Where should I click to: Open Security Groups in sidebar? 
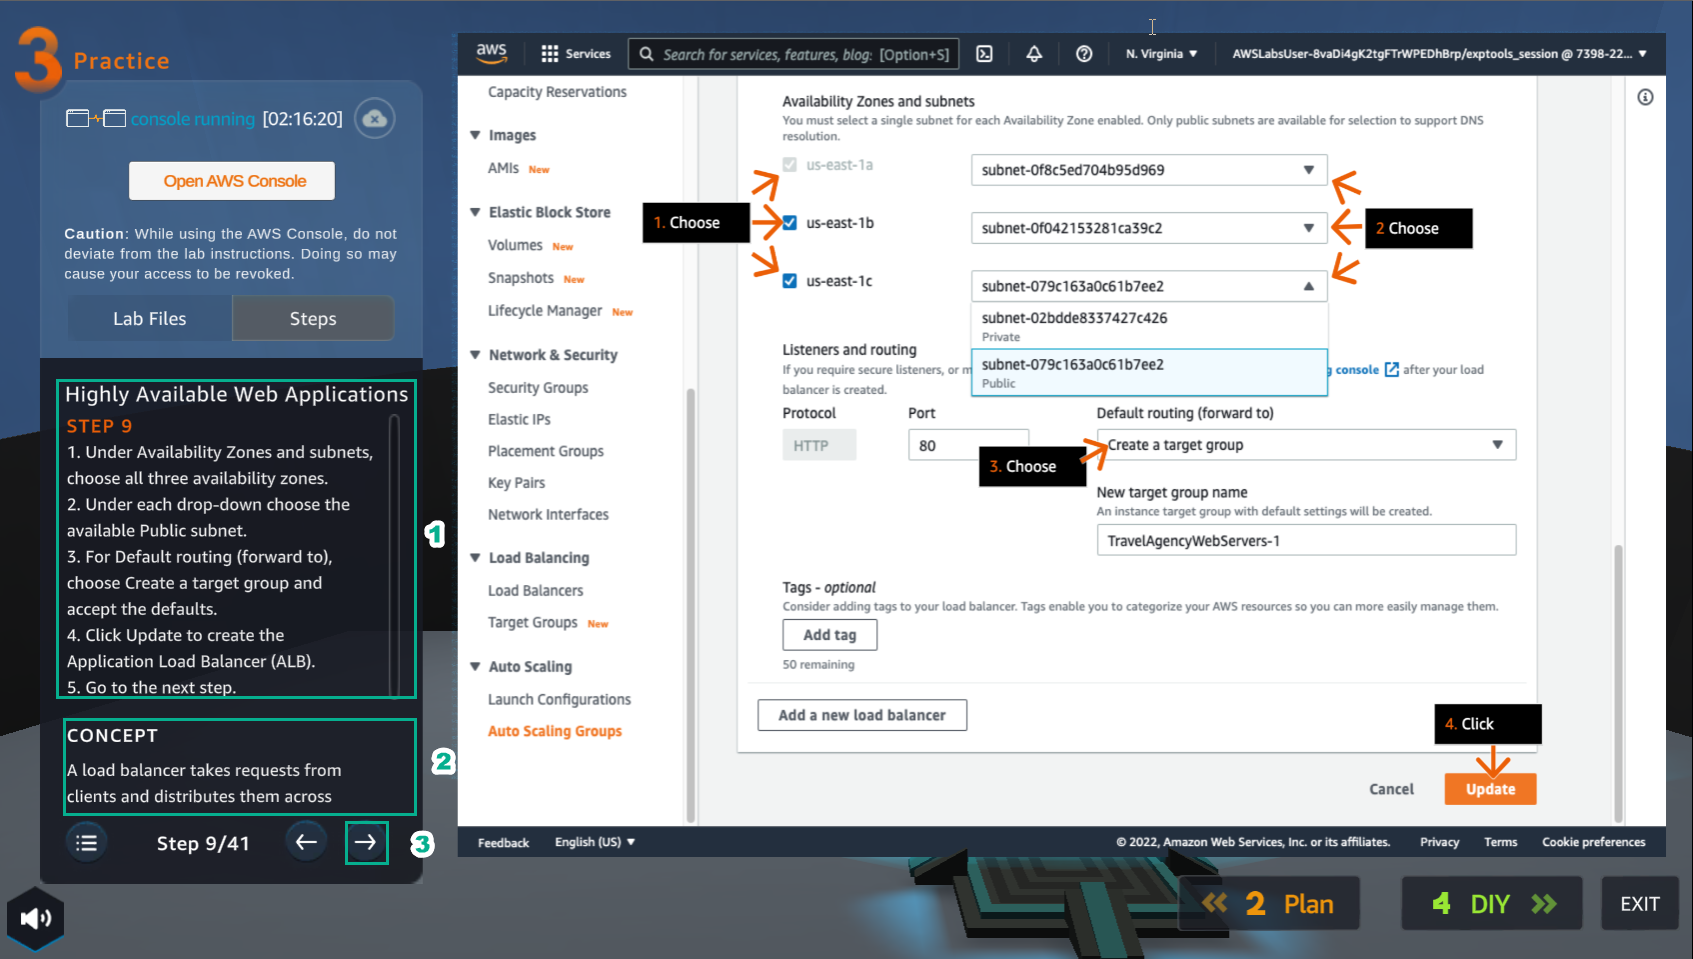tap(538, 388)
